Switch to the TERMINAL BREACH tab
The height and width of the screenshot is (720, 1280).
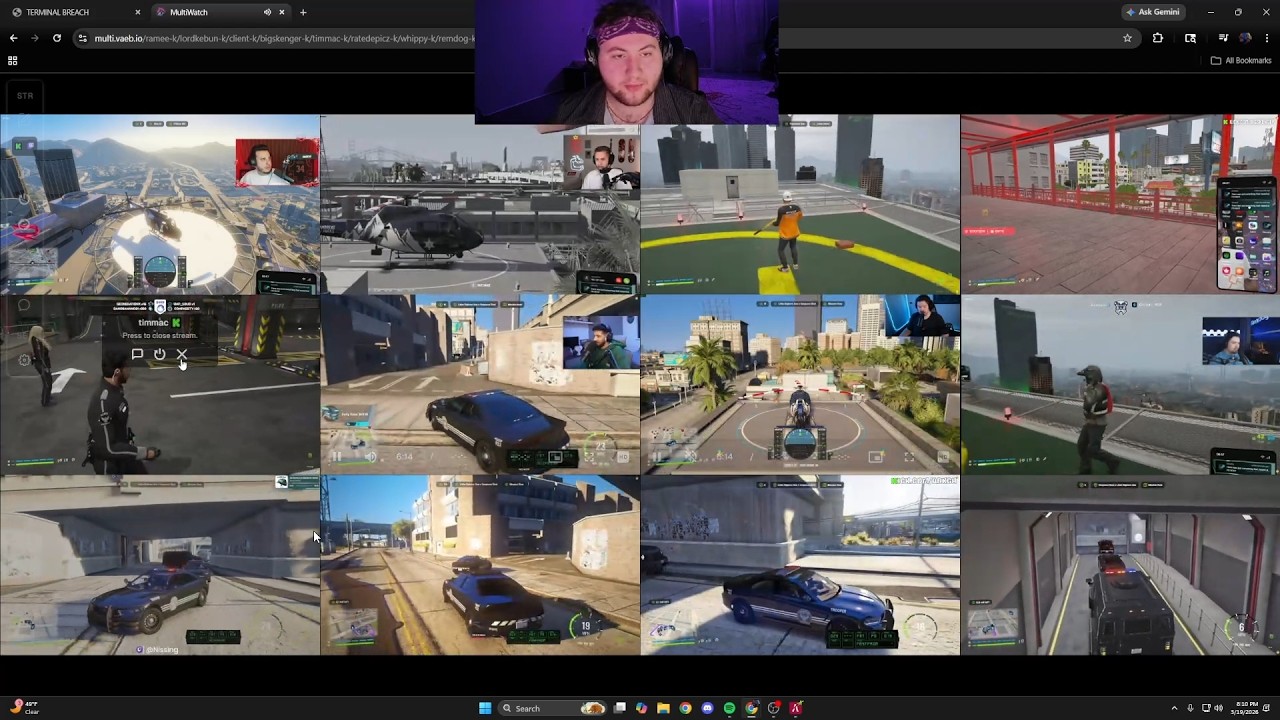(75, 12)
